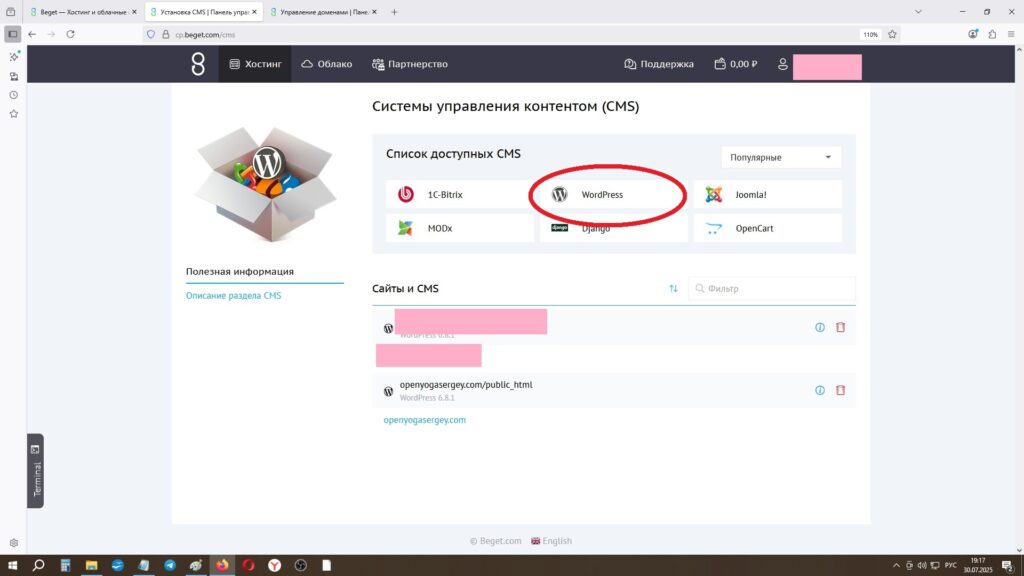Toggle the Firefox sidebar button
The image size is (1024, 576).
pos(12,35)
